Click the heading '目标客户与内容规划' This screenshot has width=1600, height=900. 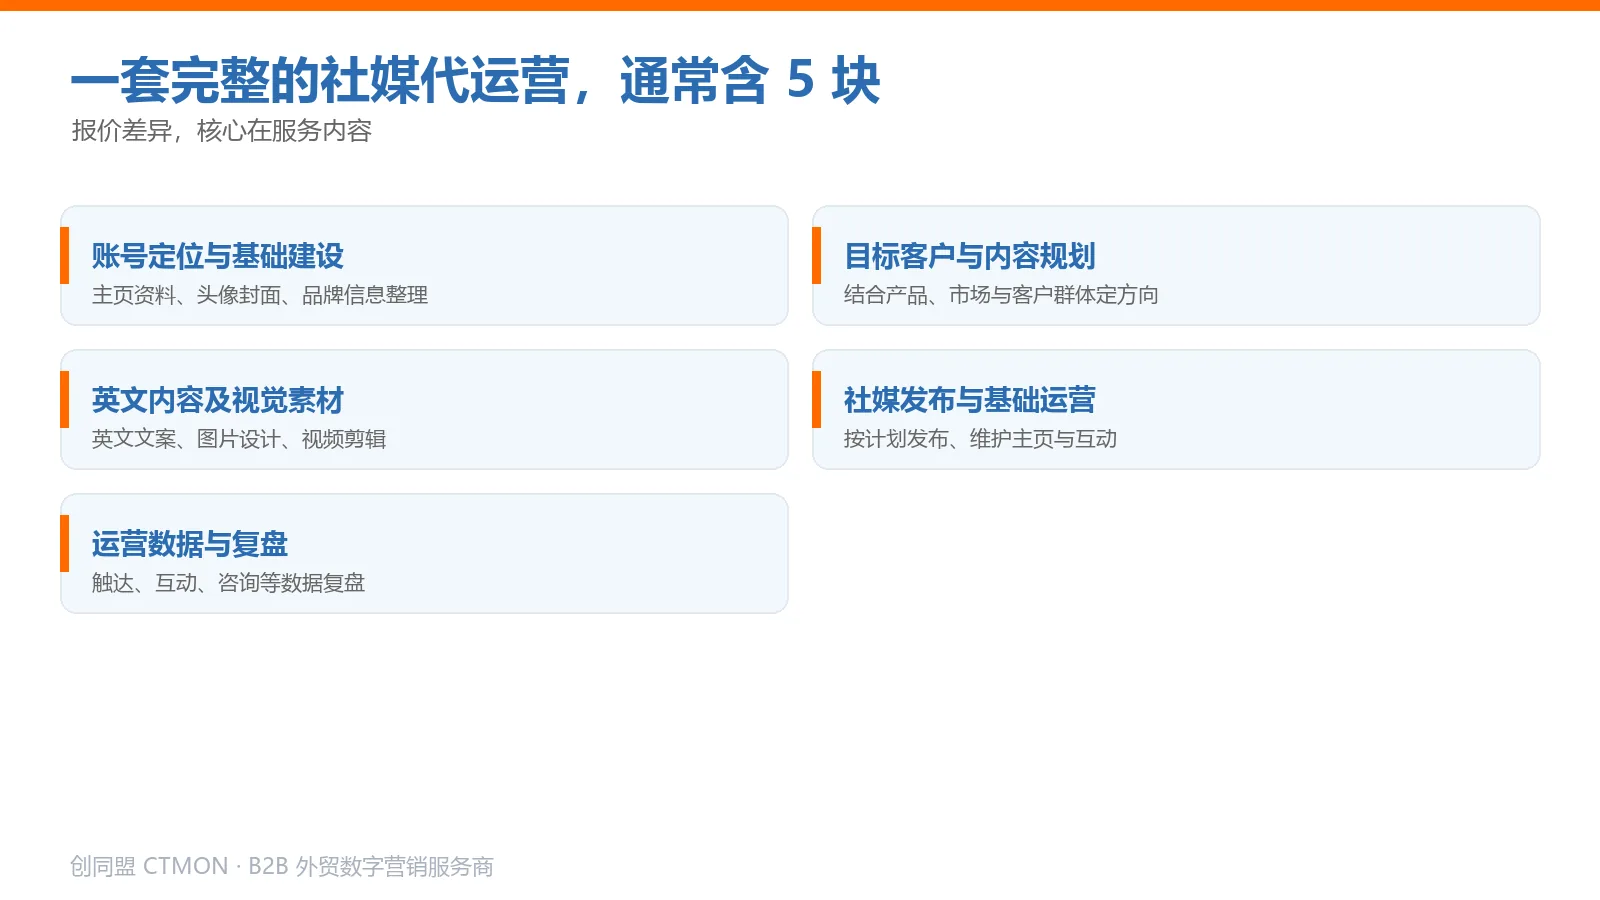click(x=969, y=256)
